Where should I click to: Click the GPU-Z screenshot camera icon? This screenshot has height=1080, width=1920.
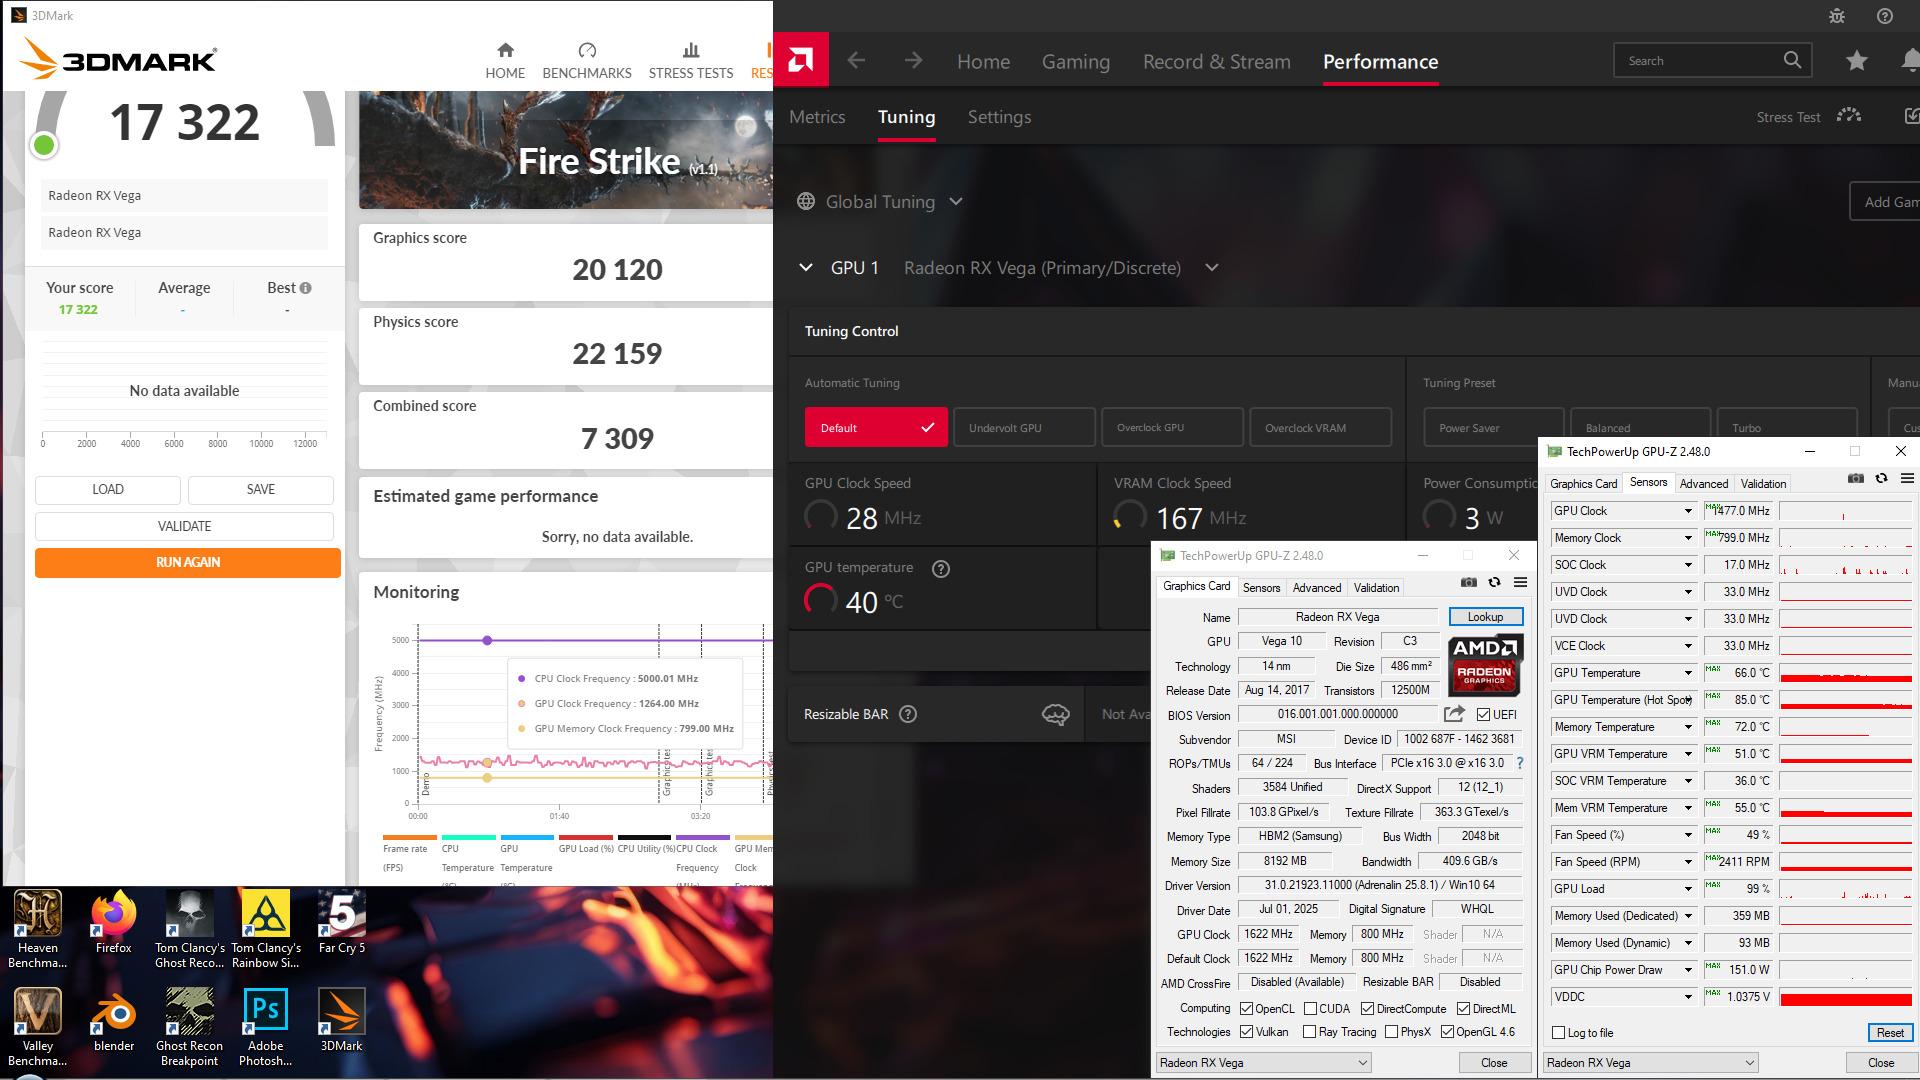pos(1468,583)
